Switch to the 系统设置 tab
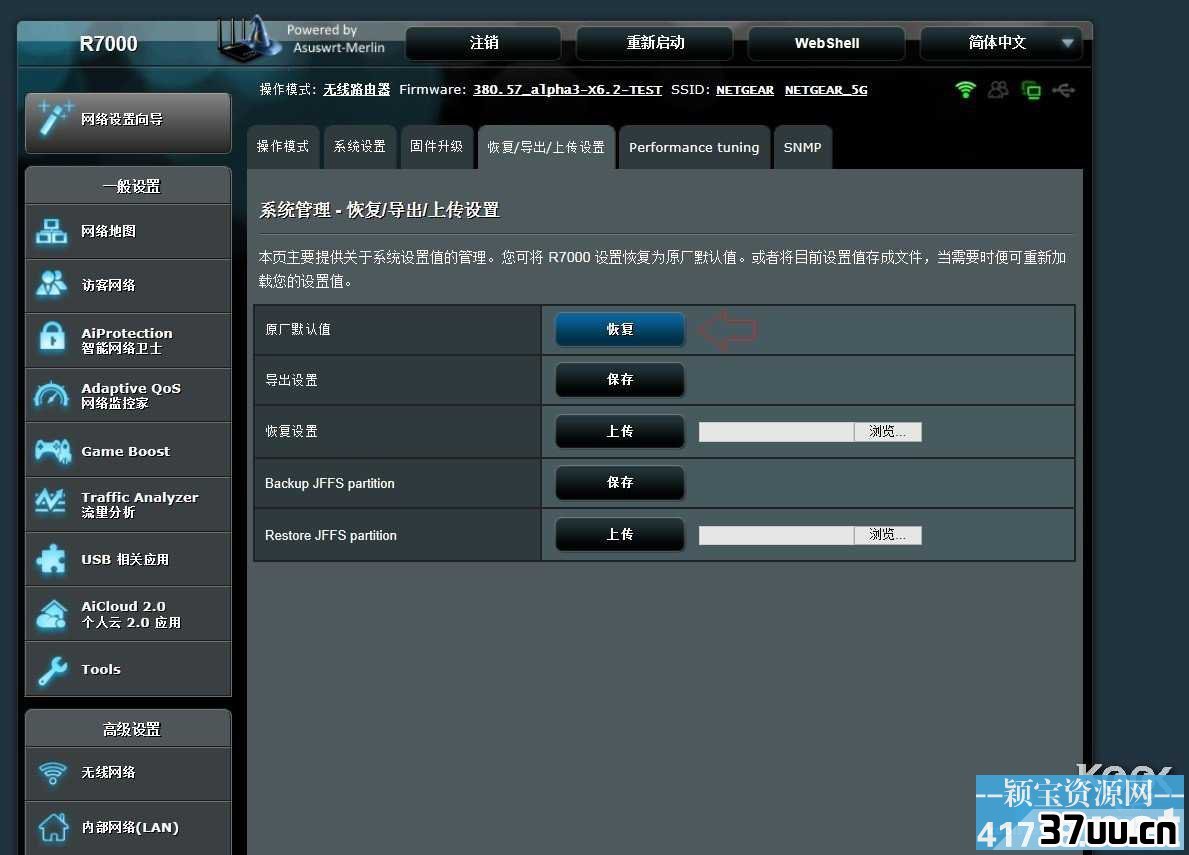Screen dimensions: 1189x855 [360, 146]
